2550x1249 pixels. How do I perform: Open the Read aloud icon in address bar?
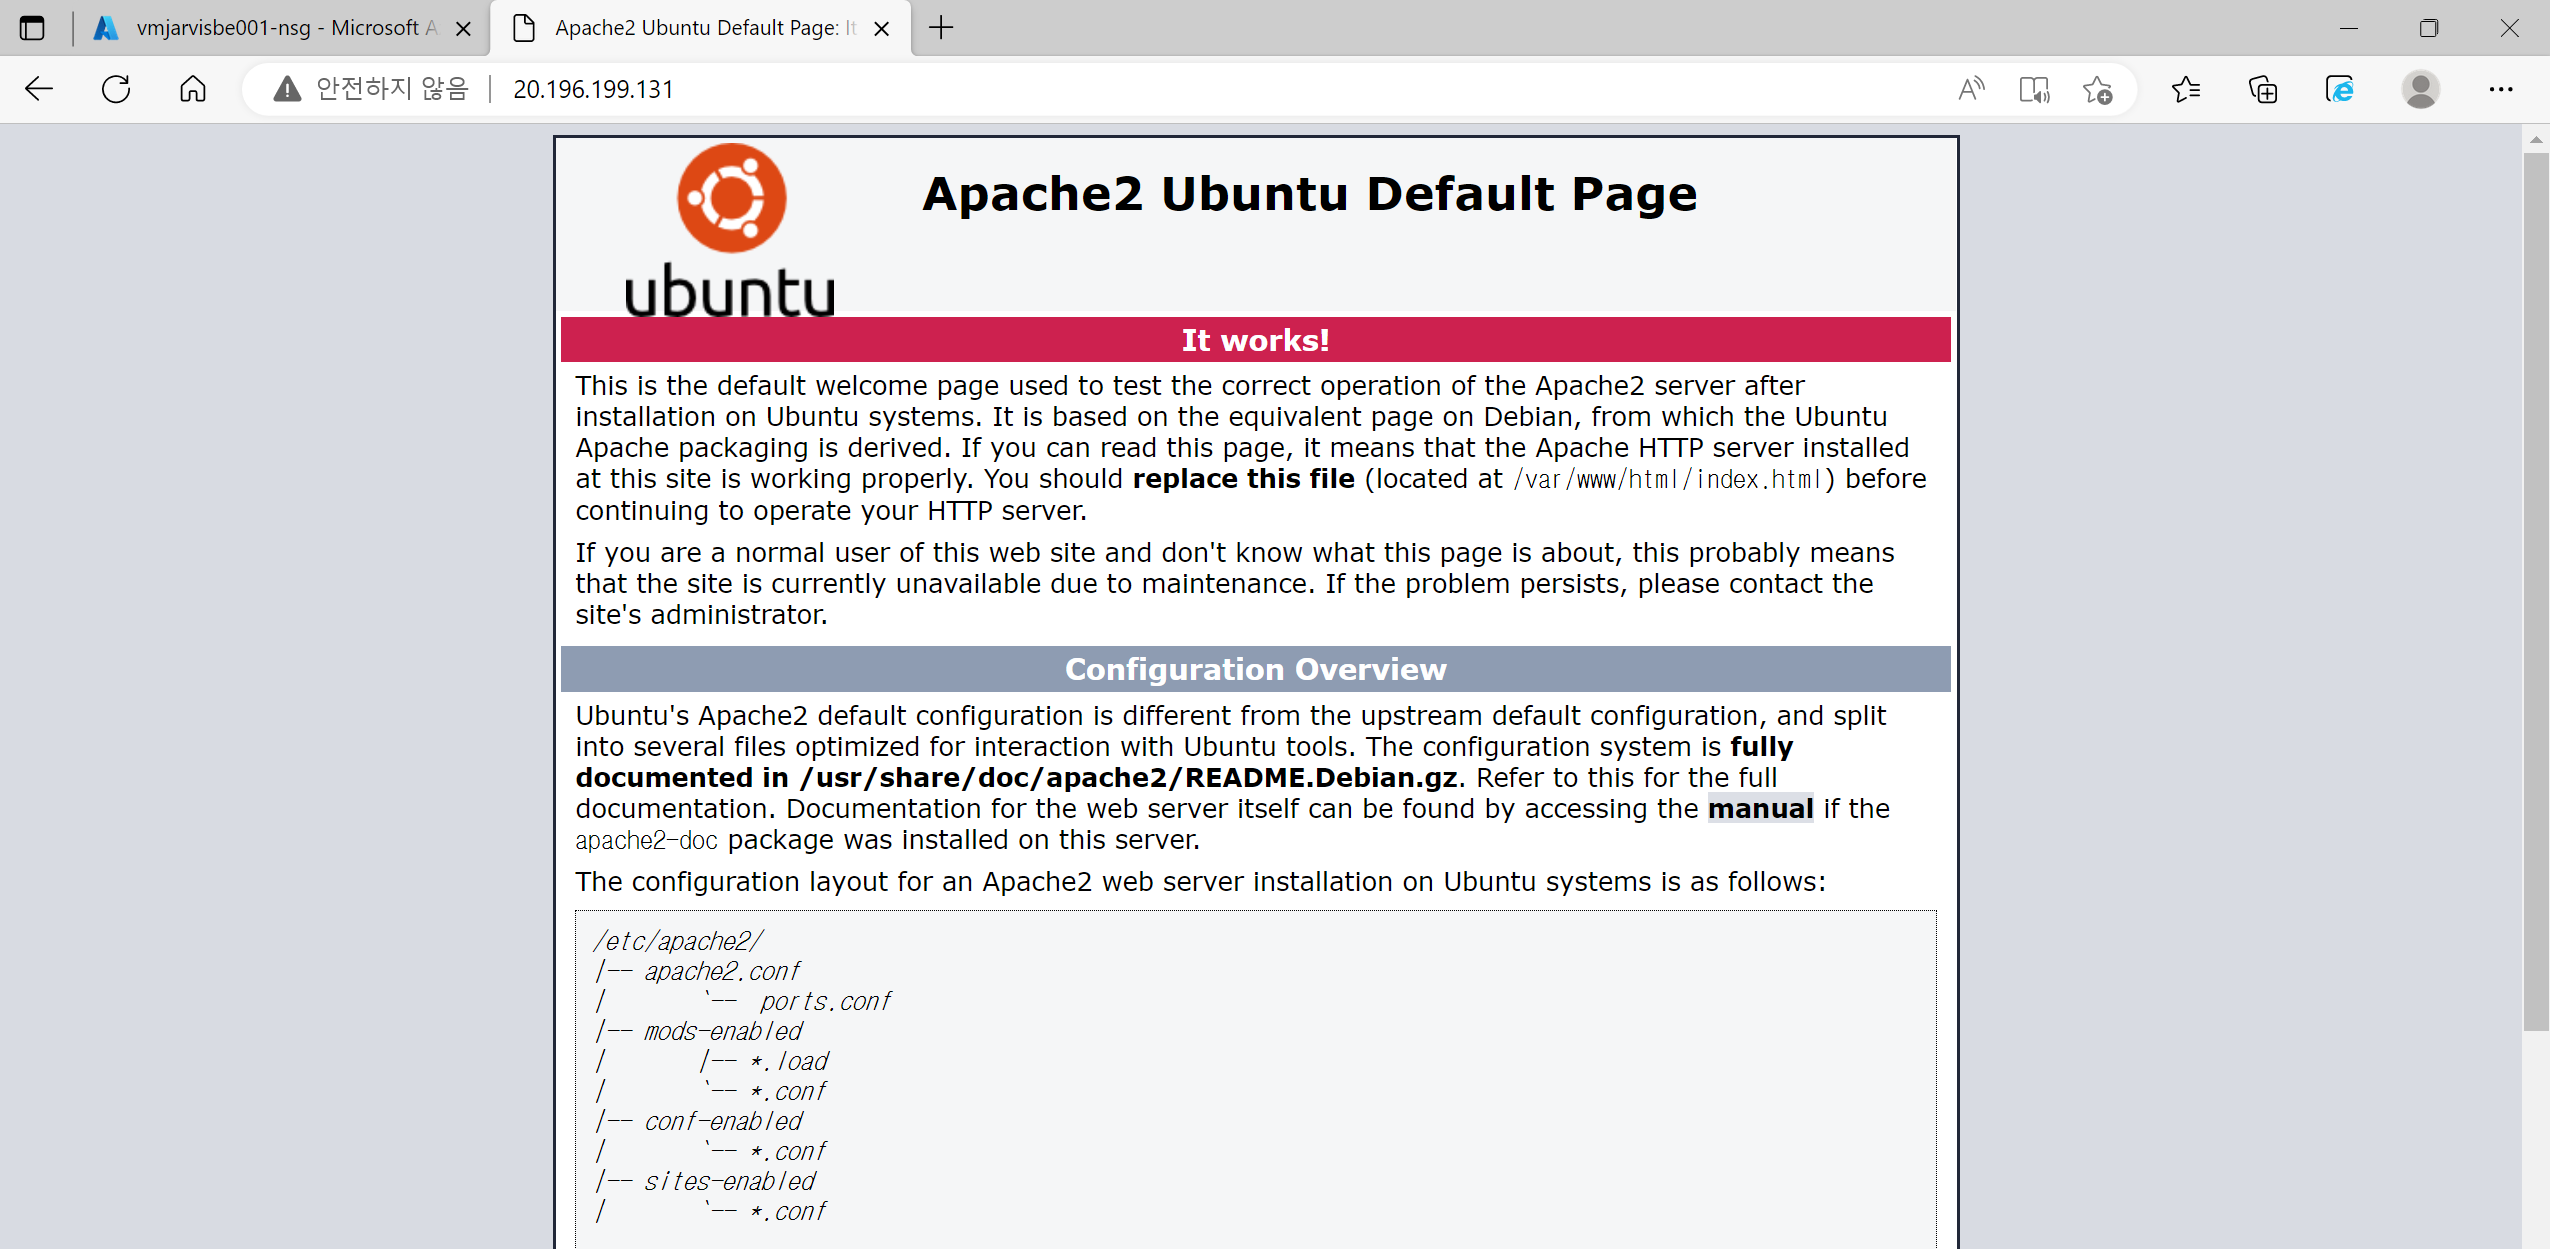(x=1970, y=89)
